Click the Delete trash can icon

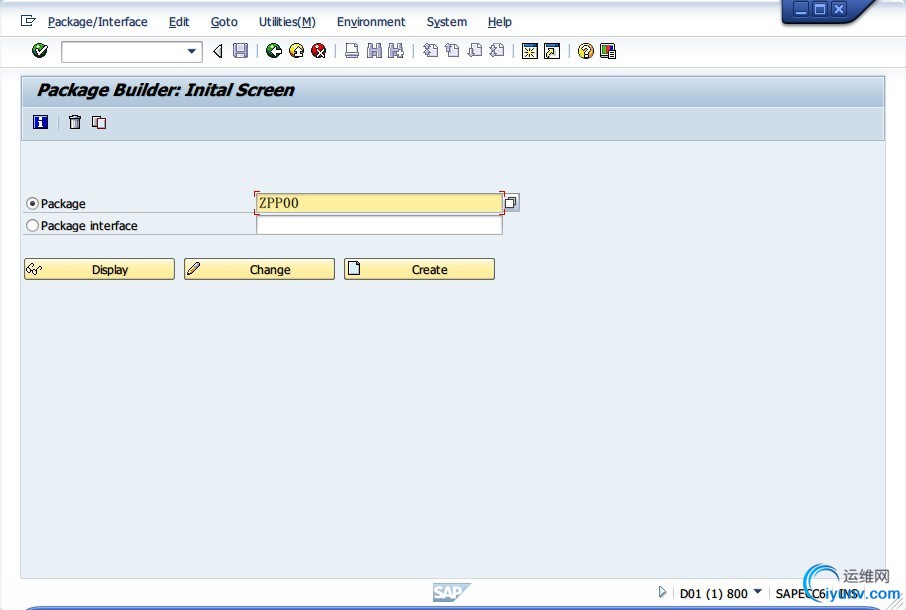pos(75,122)
